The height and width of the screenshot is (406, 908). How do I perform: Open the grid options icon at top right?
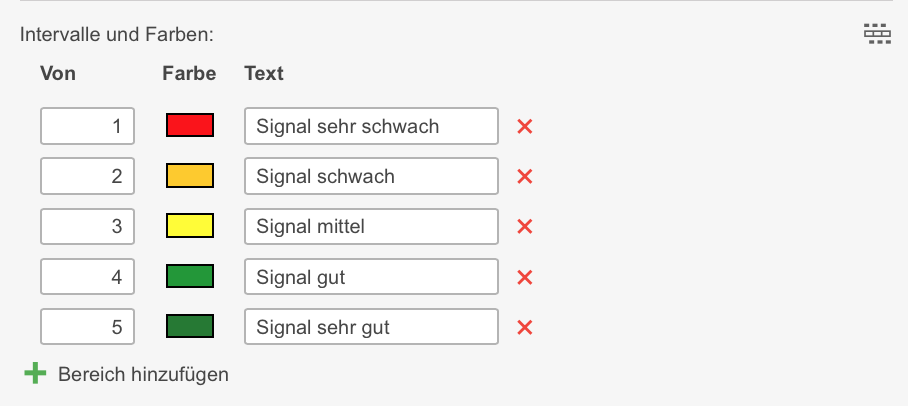point(877,35)
